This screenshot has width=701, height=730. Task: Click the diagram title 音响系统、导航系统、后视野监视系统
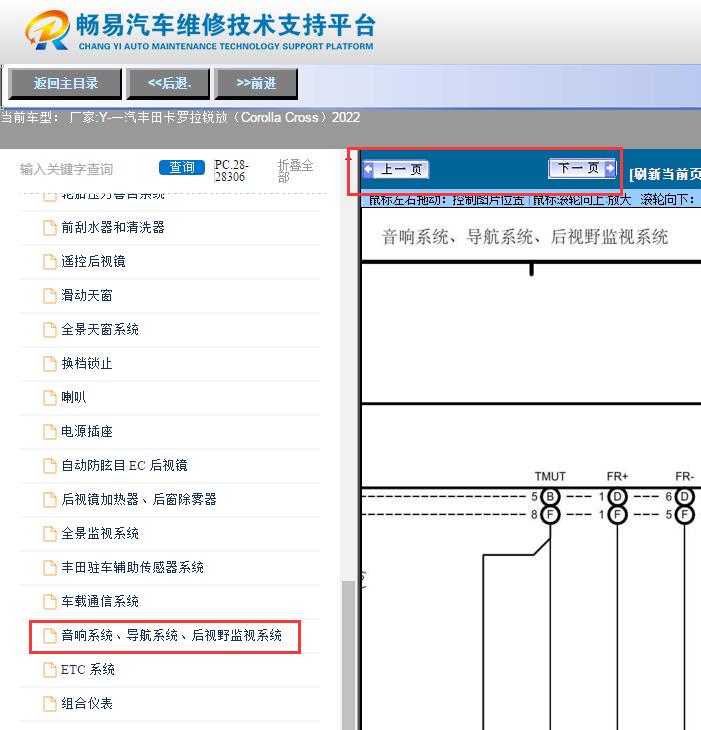(525, 237)
